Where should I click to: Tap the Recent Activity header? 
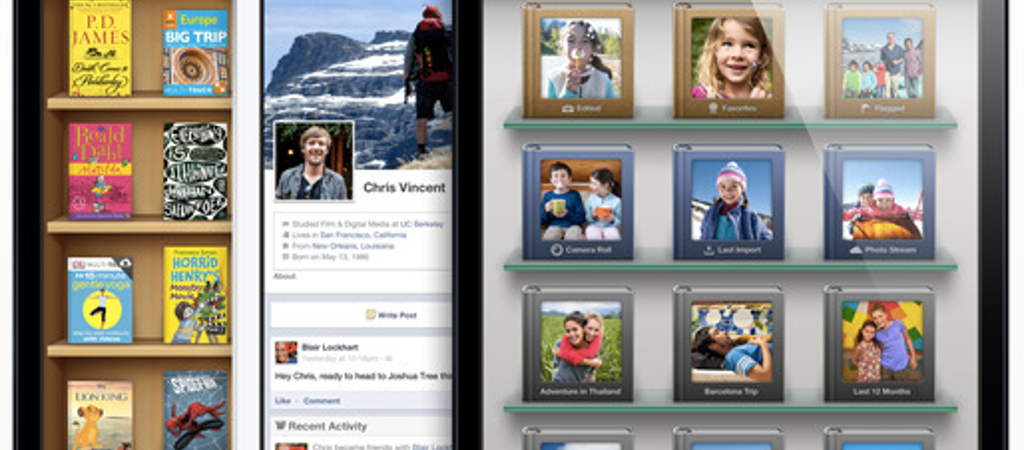point(360,426)
